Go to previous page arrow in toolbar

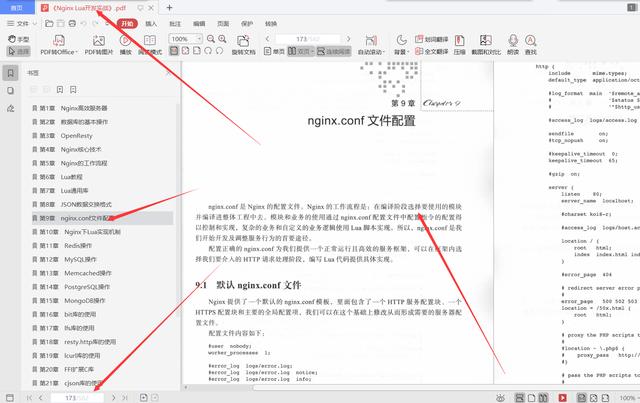(x=267, y=39)
